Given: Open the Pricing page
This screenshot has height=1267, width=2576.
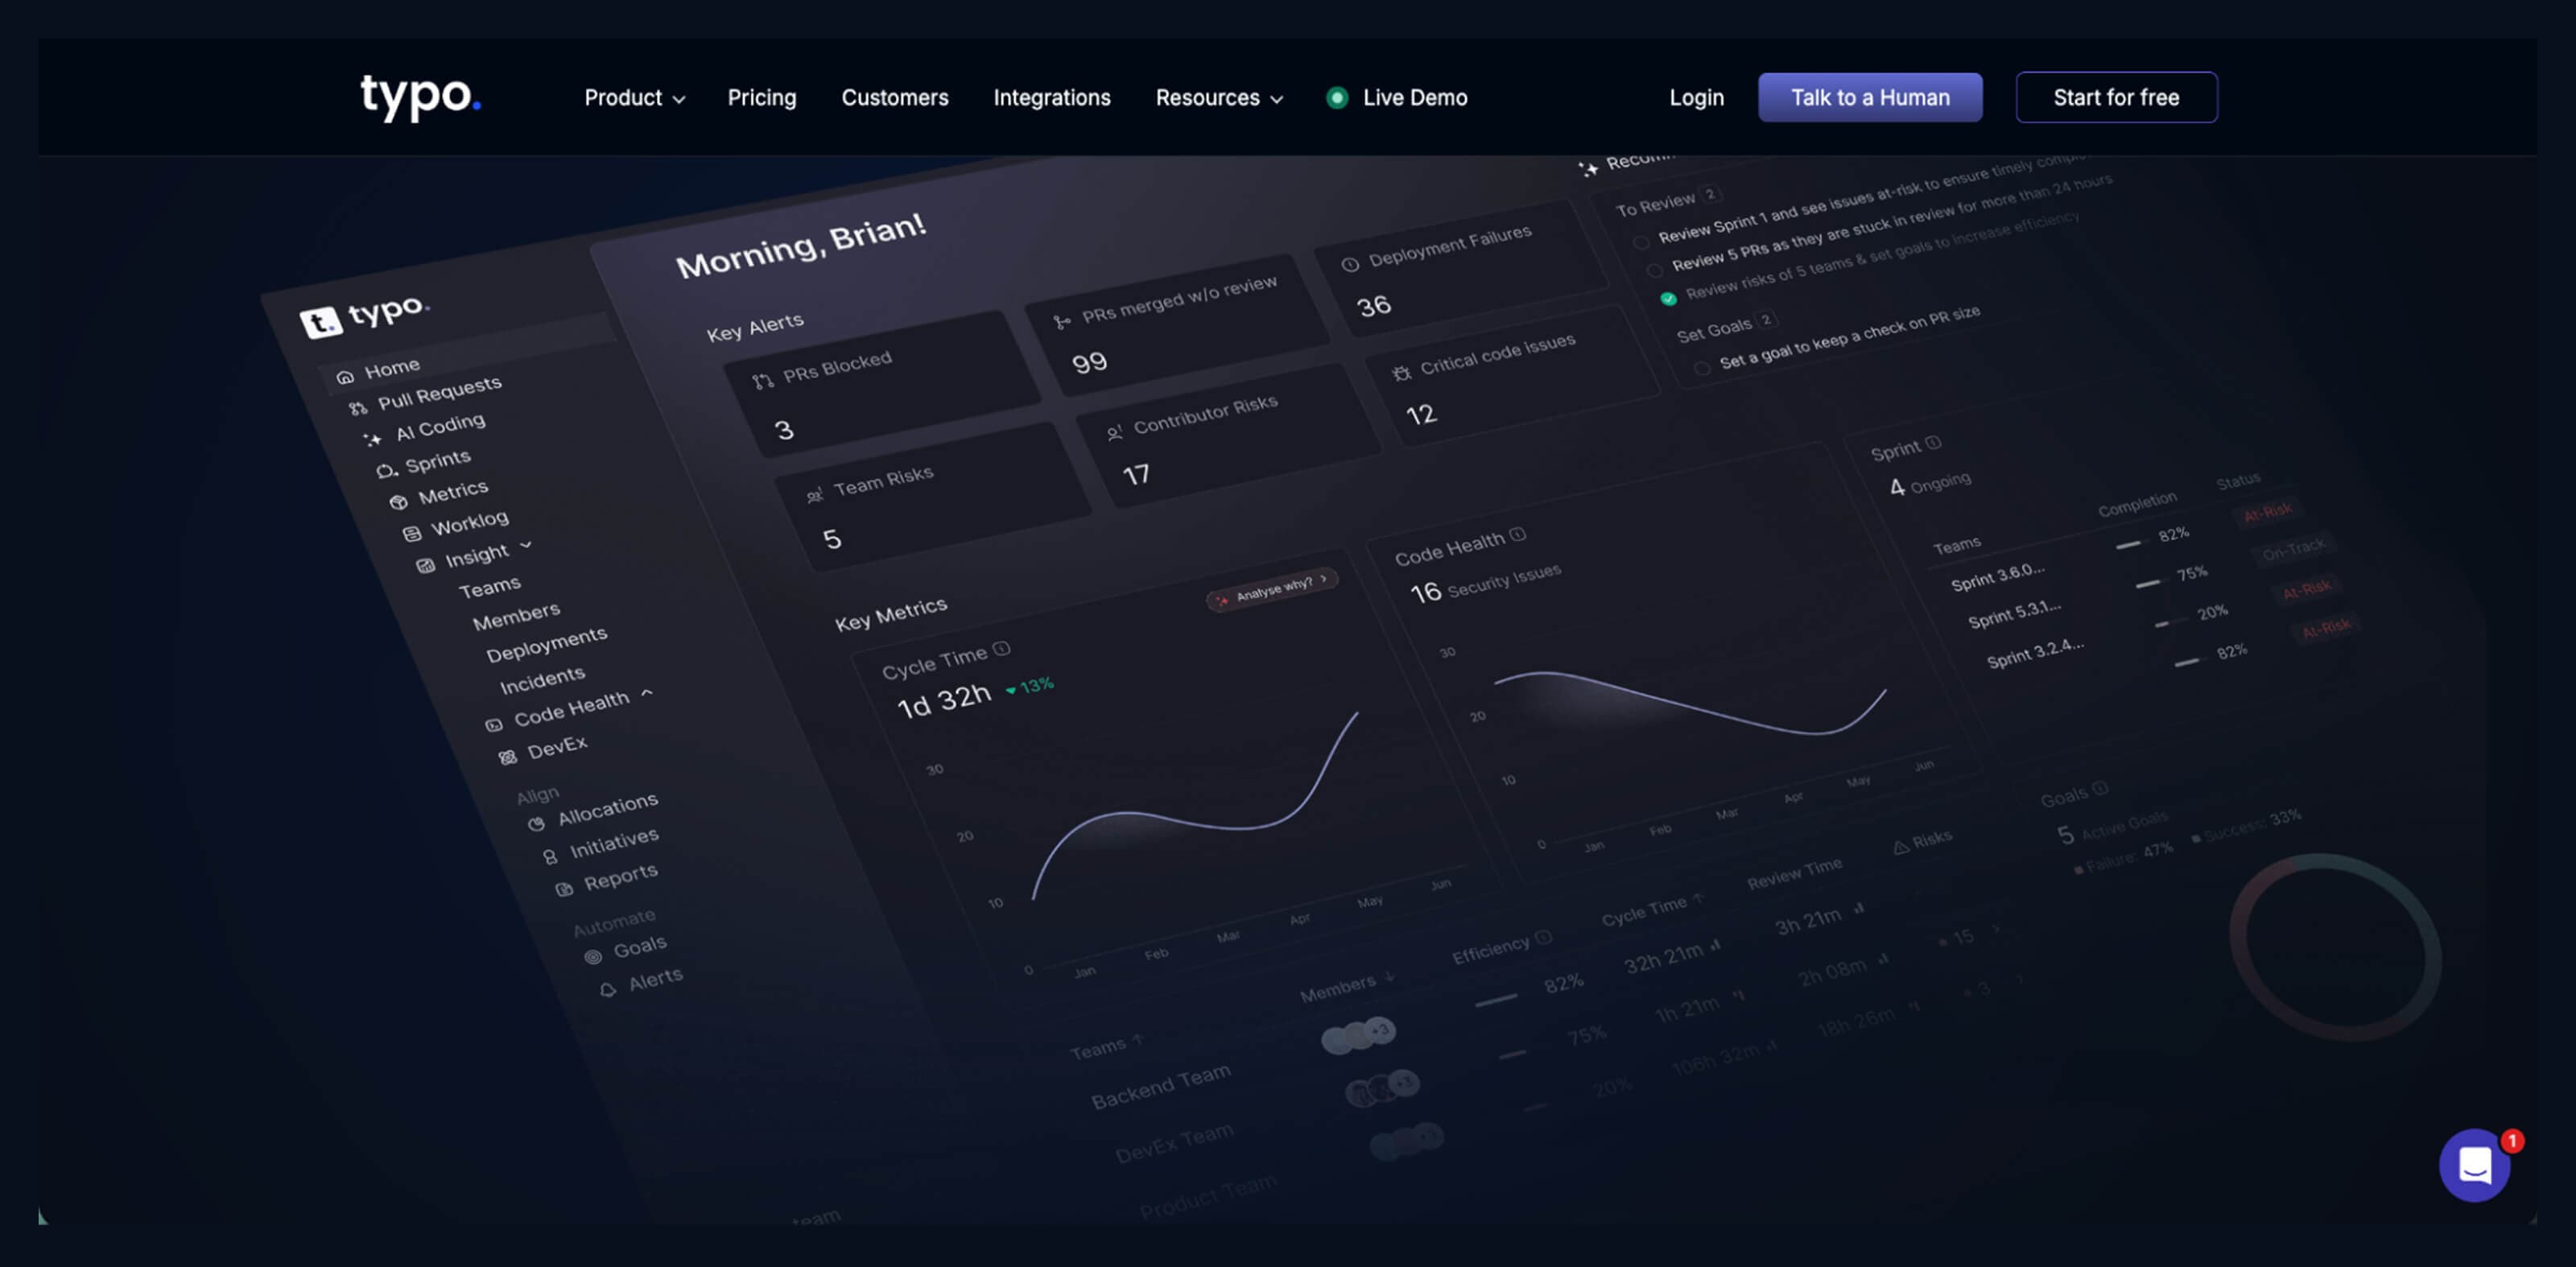Looking at the screenshot, I should (762, 98).
